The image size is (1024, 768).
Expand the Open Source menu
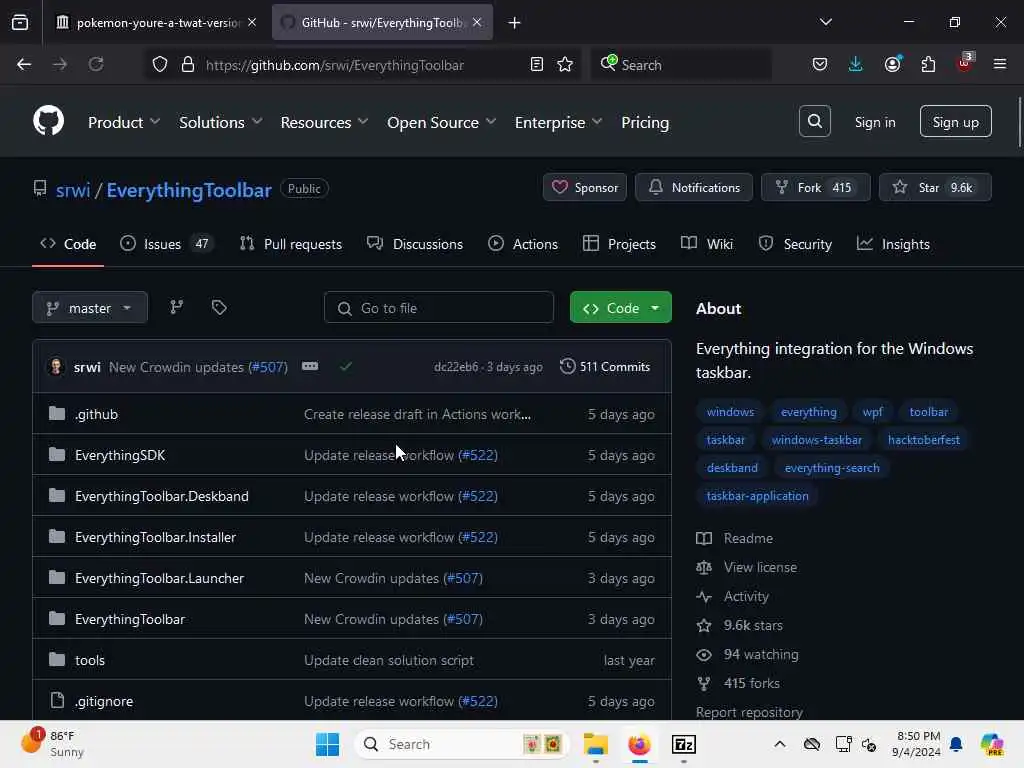click(x=441, y=122)
